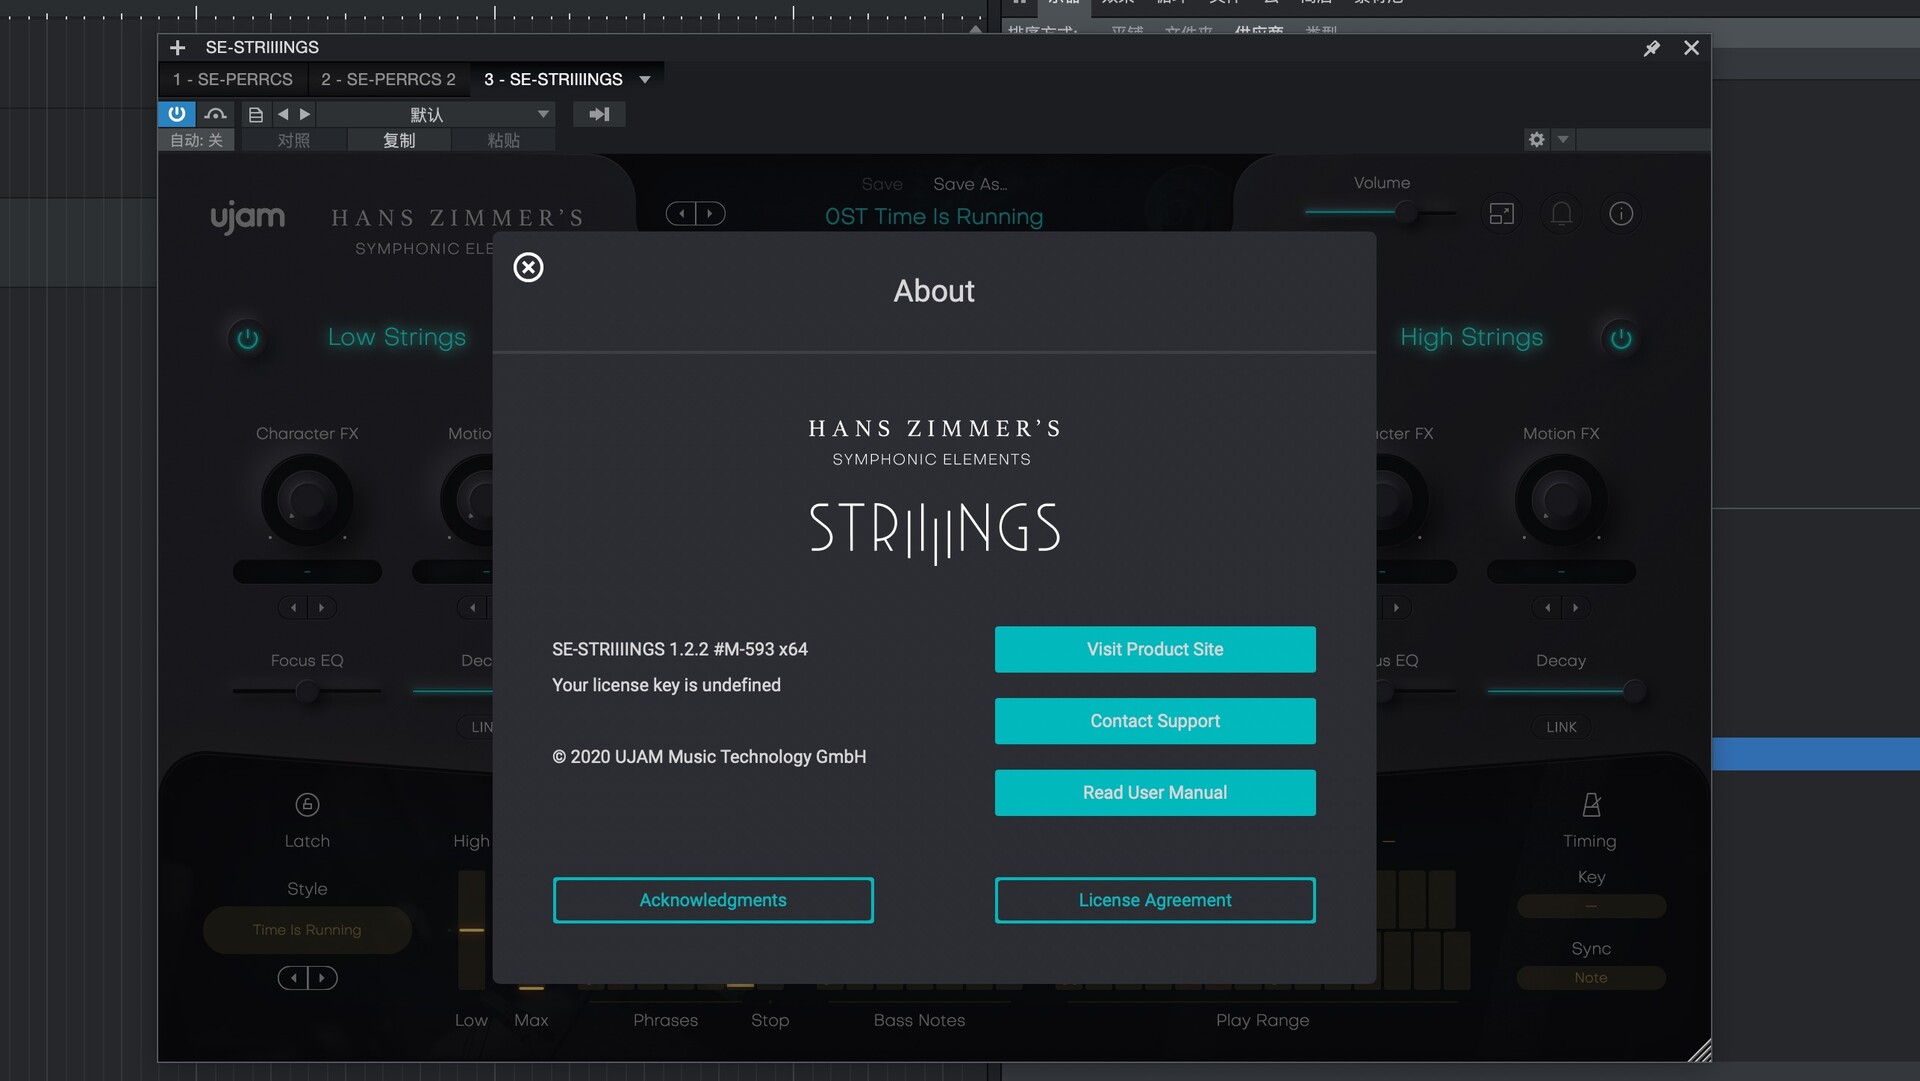Select the 3 - SE-STRIIIINGS tab
The width and height of the screenshot is (1920, 1081).
point(553,79)
